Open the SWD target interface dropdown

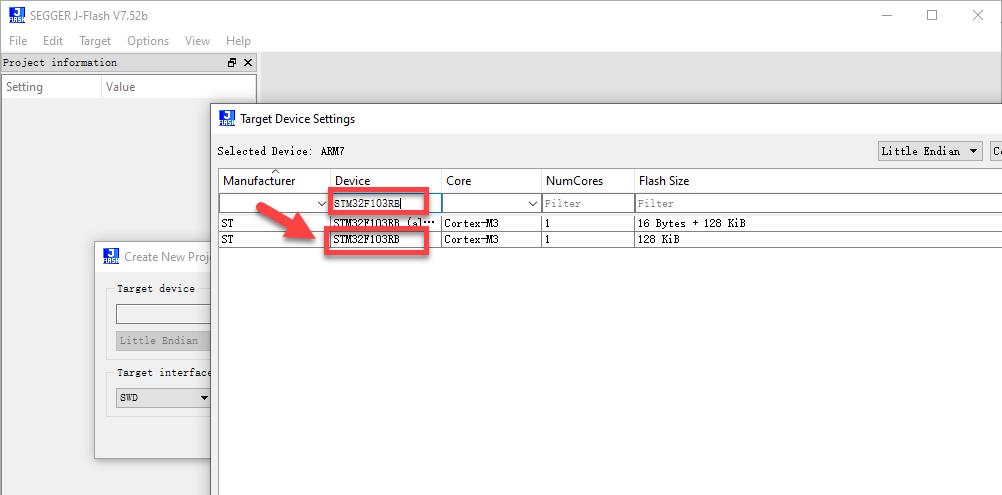164,397
